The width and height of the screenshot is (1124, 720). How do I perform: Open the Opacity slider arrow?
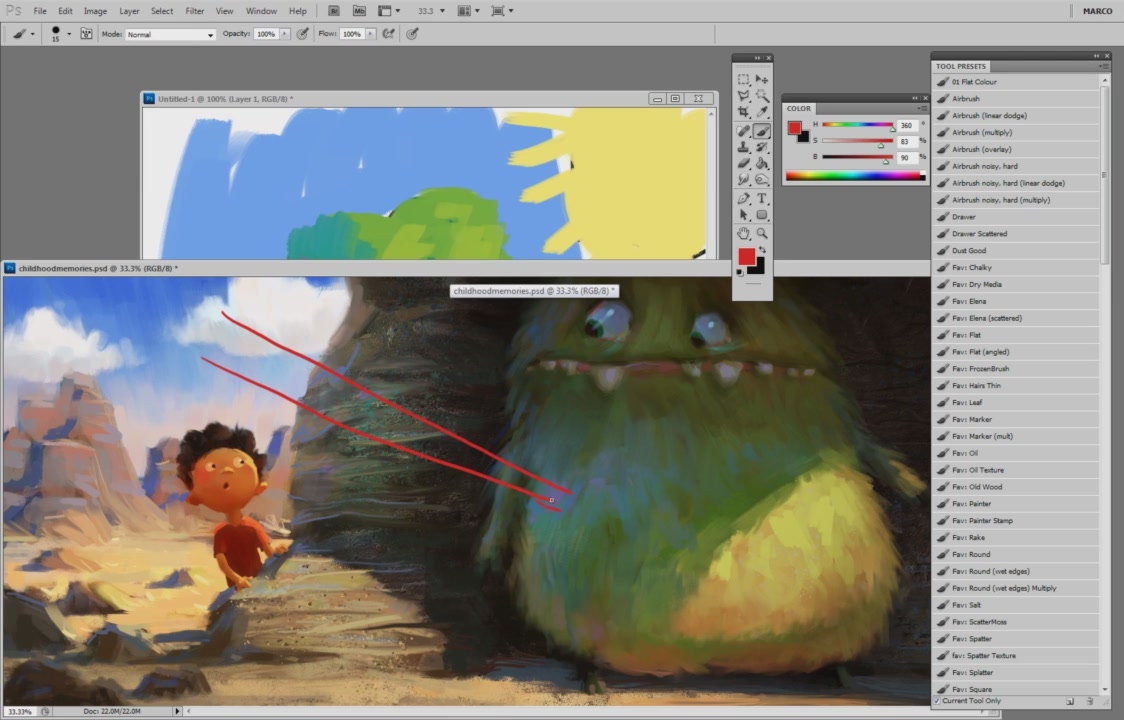[285, 34]
